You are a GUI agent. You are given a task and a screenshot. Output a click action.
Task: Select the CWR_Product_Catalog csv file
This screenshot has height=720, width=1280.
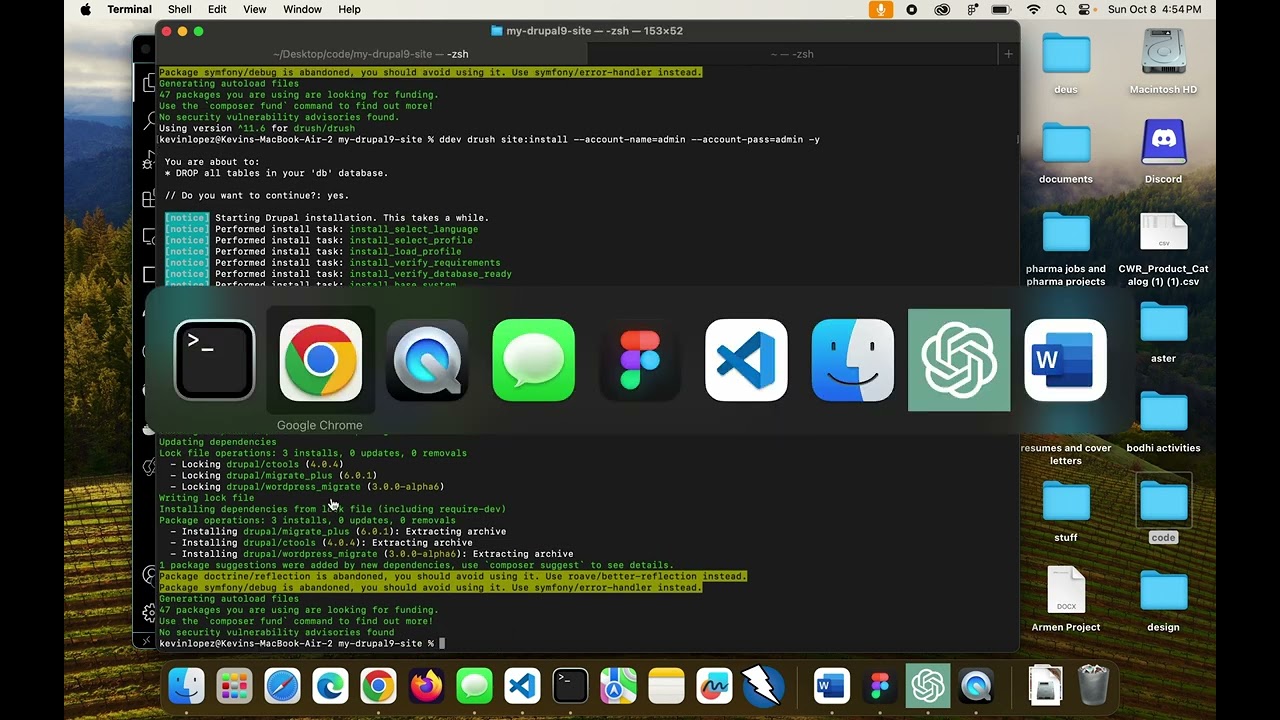tap(1163, 249)
